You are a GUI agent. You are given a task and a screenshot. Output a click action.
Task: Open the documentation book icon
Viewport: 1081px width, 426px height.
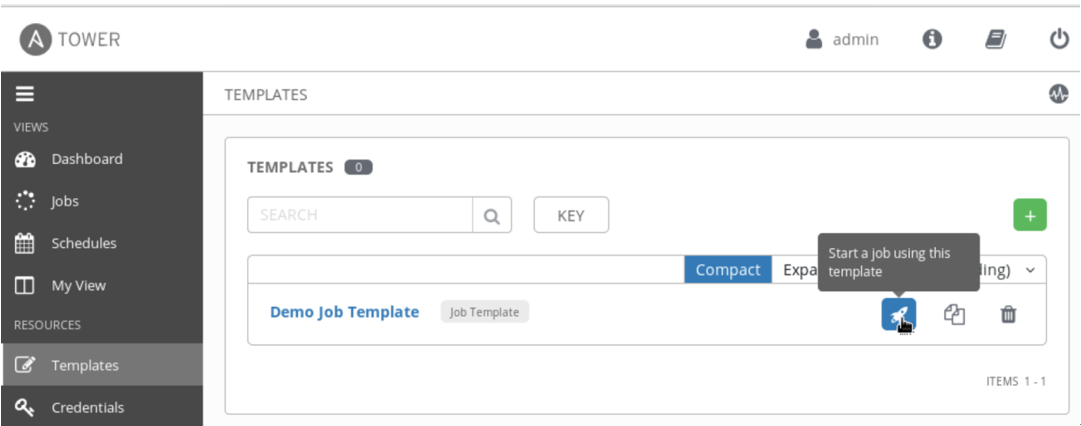pyautogui.click(x=995, y=39)
